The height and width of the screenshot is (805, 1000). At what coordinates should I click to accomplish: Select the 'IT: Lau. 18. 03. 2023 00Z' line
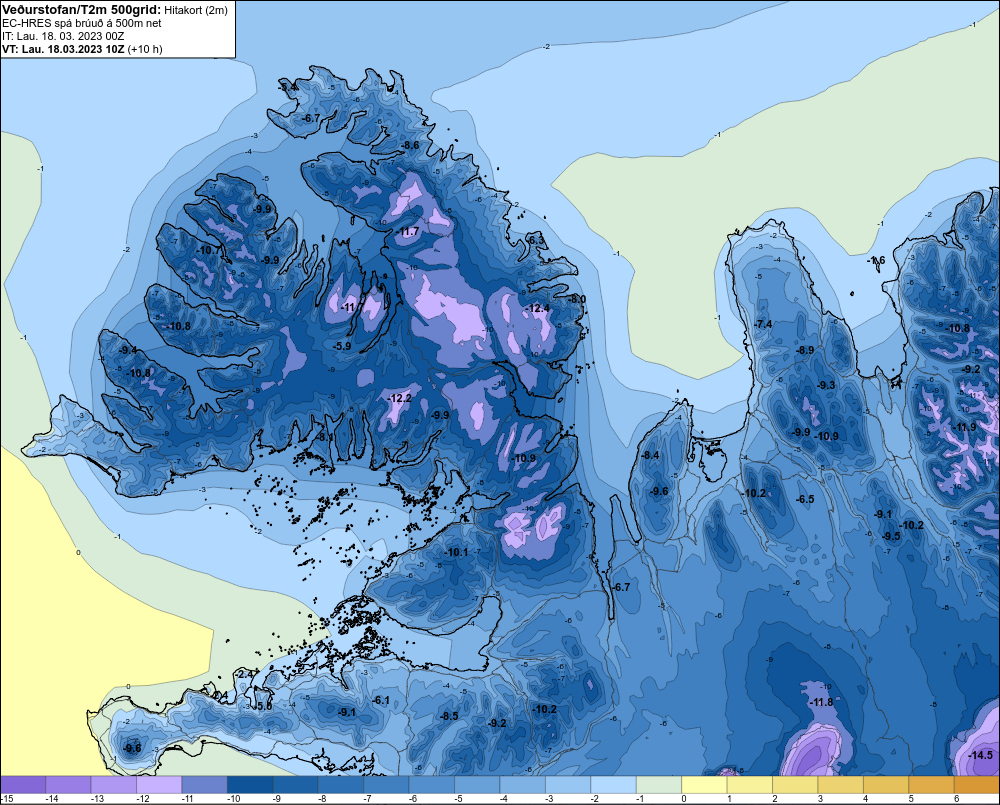pyautogui.click(x=63, y=36)
